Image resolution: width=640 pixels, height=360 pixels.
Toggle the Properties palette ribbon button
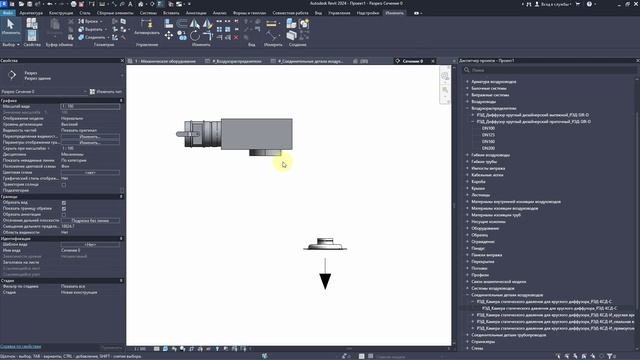(32, 36)
